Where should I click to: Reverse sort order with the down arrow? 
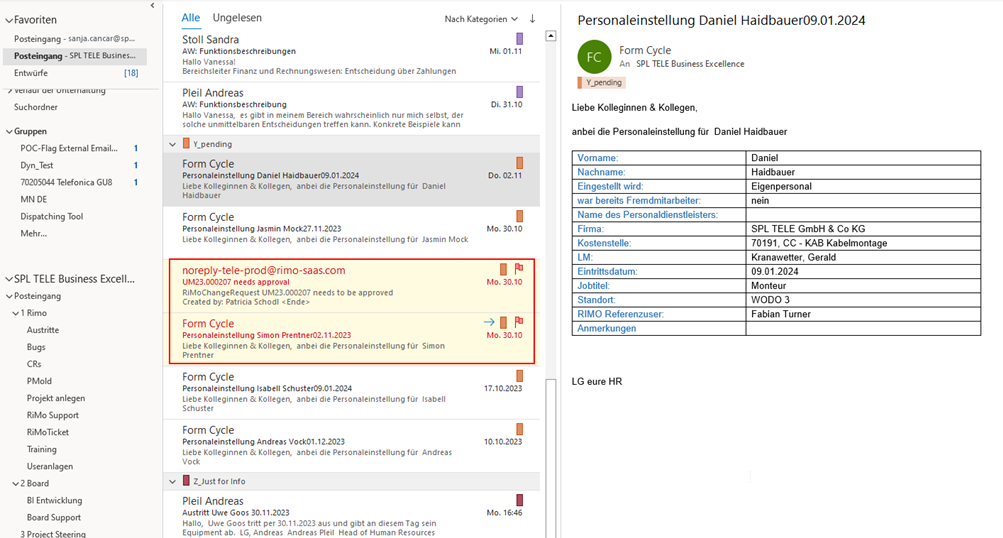pyautogui.click(x=532, y=19)
